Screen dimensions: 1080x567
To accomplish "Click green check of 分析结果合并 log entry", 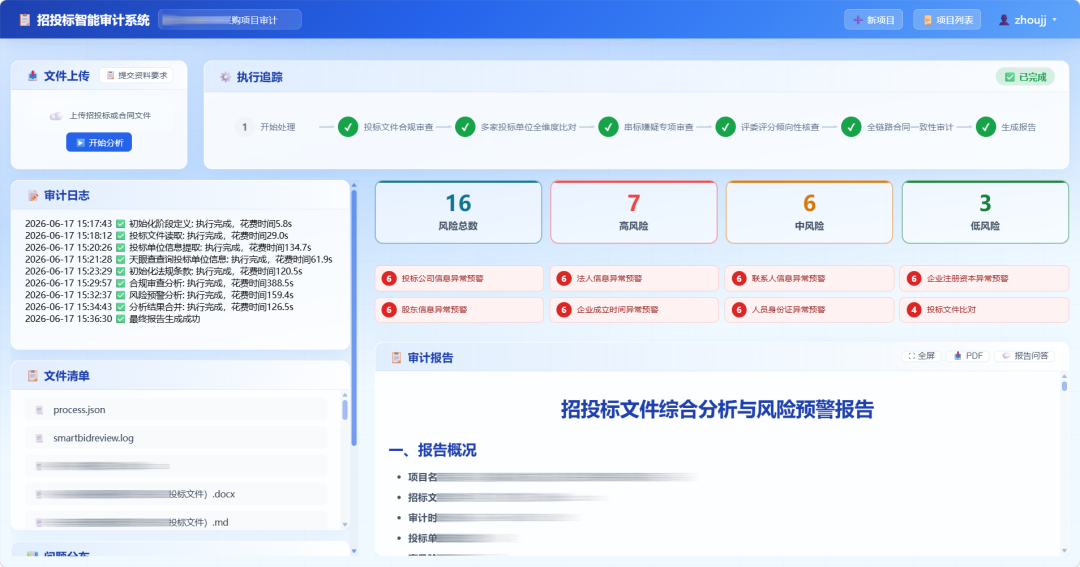I will click(x=121, y=307).
